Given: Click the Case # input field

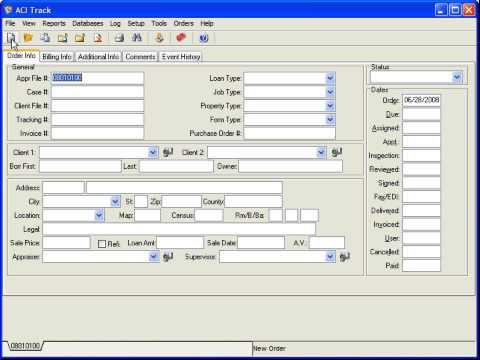Looking at the screenshot, I should [x=97, y=92].
